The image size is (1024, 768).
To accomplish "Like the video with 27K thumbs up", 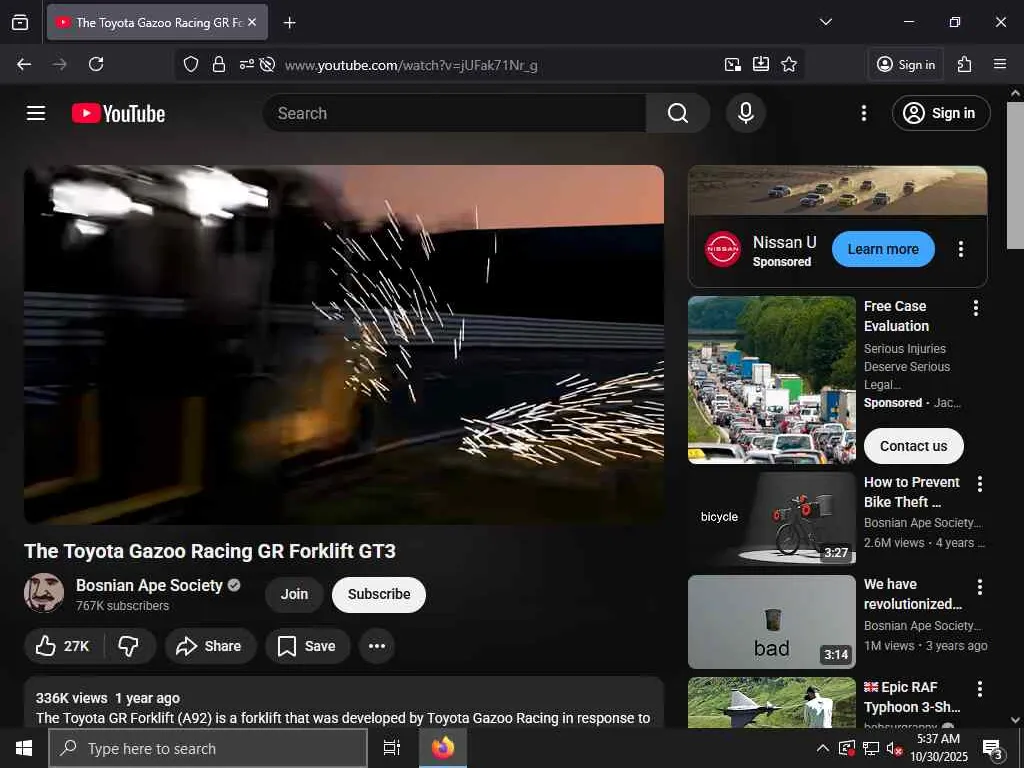I will (63, 646).
